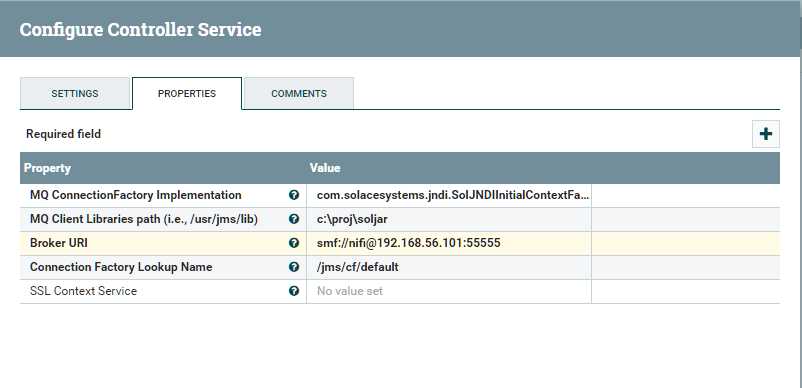
Task: Edit the com.solacesystems.jndi implementation value
Action: point(449,195)
